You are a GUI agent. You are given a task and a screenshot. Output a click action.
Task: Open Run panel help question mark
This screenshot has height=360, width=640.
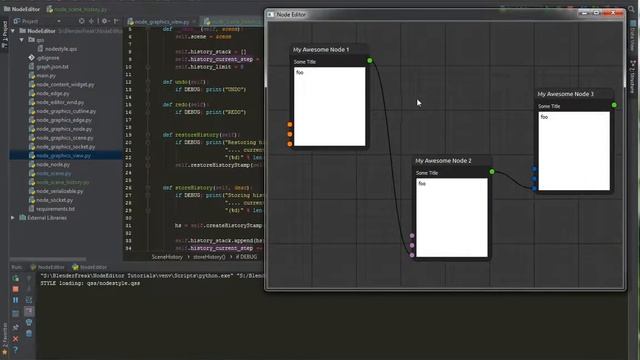click(16, 350)
